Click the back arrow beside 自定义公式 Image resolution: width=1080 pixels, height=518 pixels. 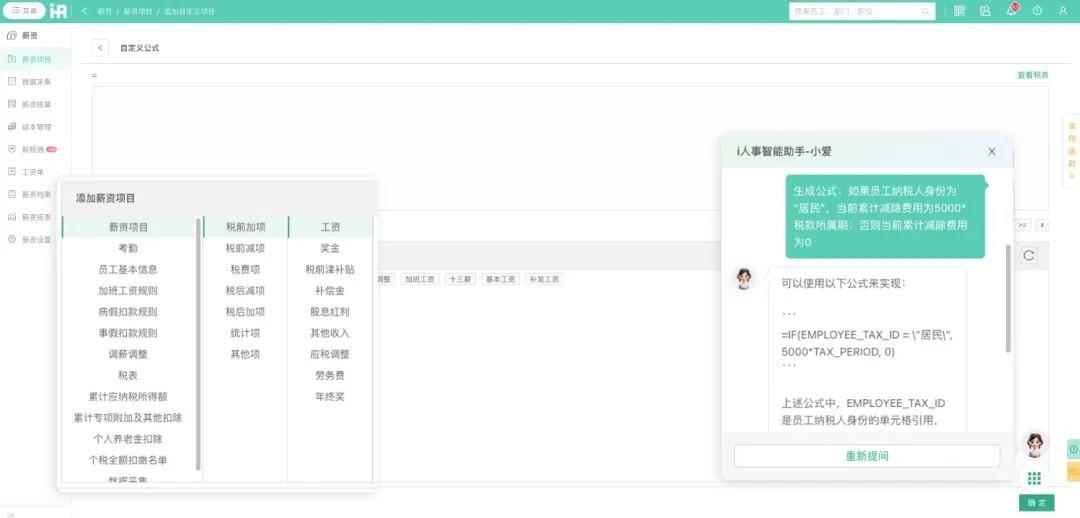[x=101, y=48]
